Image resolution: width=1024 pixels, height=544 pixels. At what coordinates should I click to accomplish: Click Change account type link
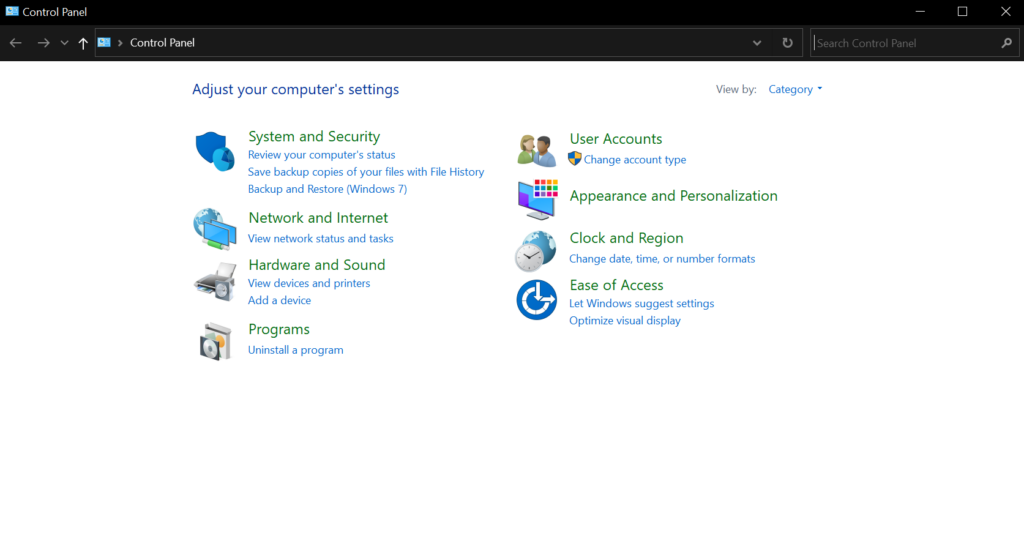tap(635, 159)
